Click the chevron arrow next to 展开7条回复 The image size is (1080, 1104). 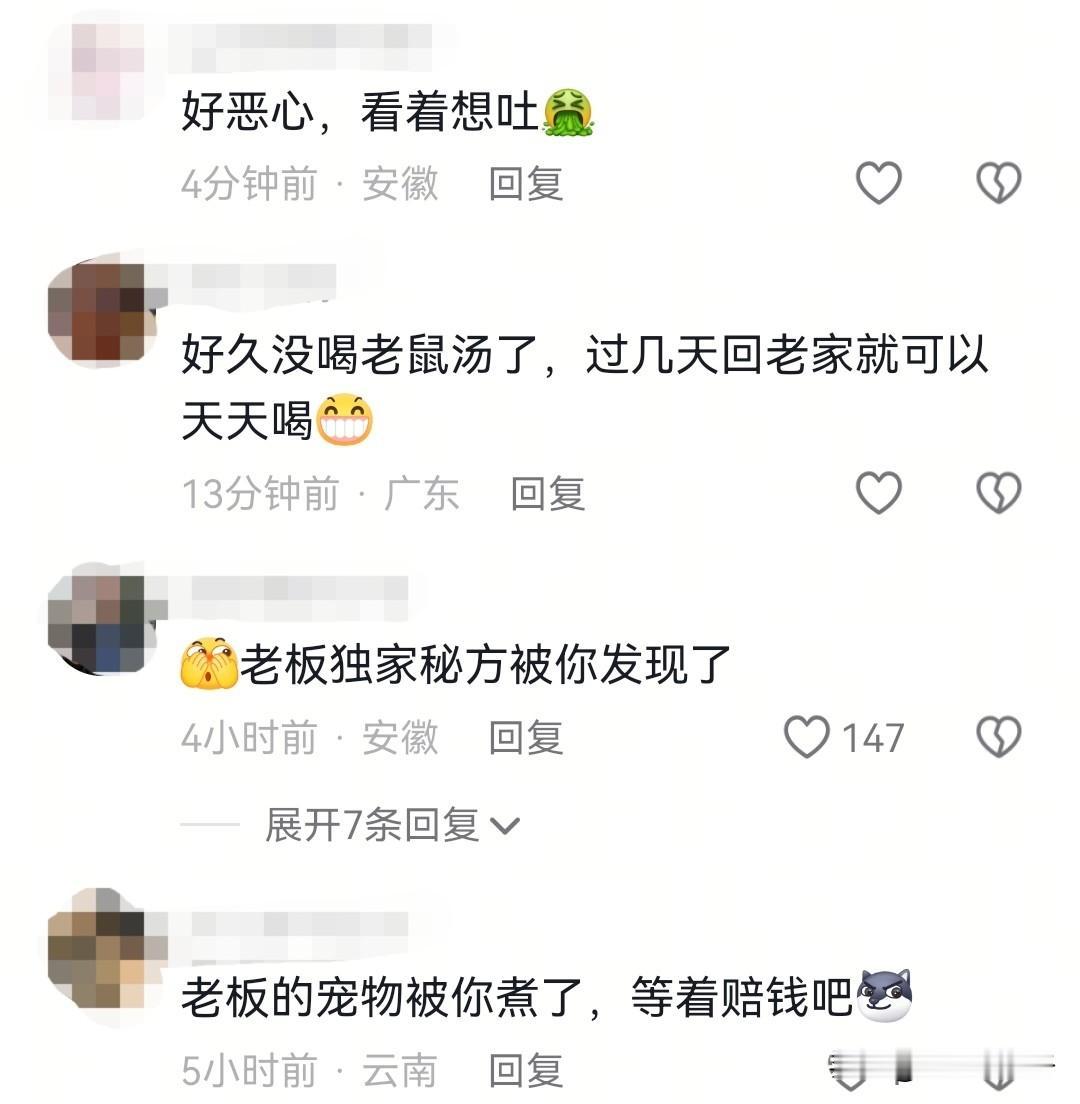point(505,826)
